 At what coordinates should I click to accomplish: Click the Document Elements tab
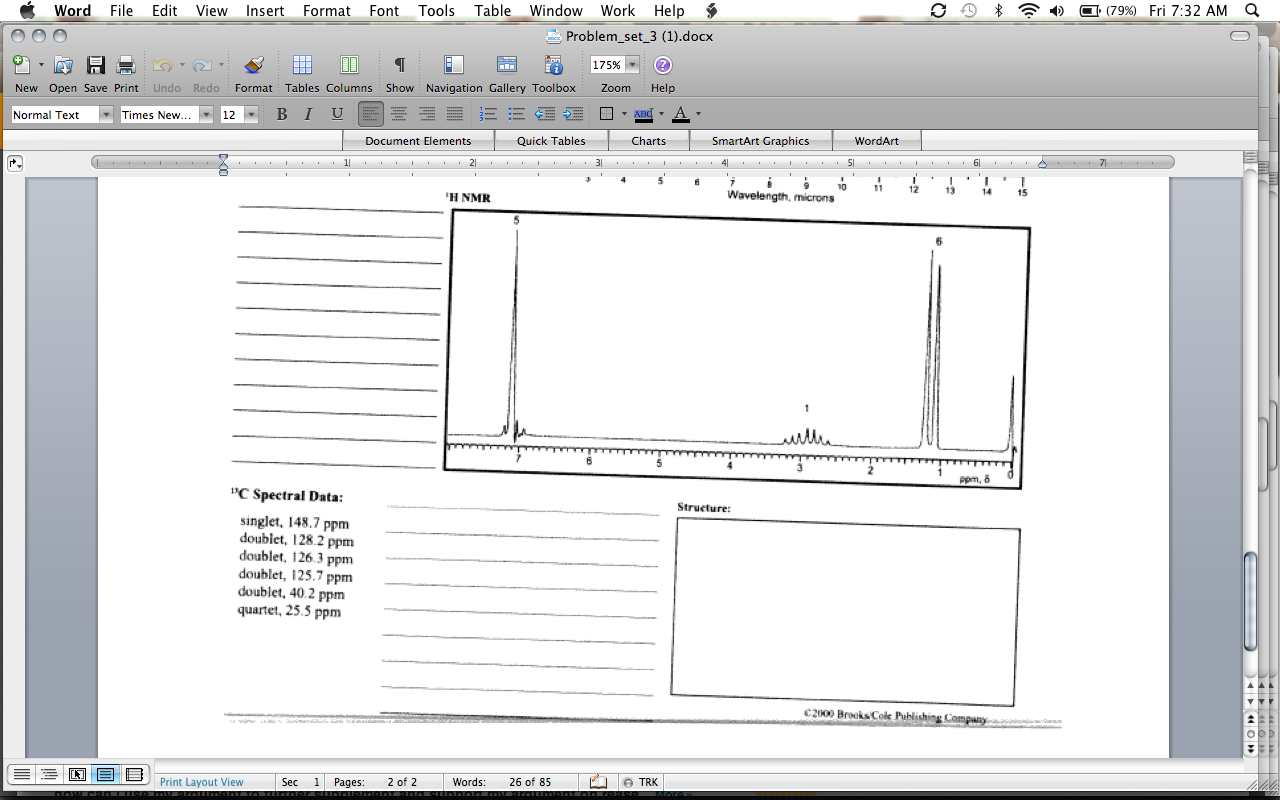(x=418, y=141)
